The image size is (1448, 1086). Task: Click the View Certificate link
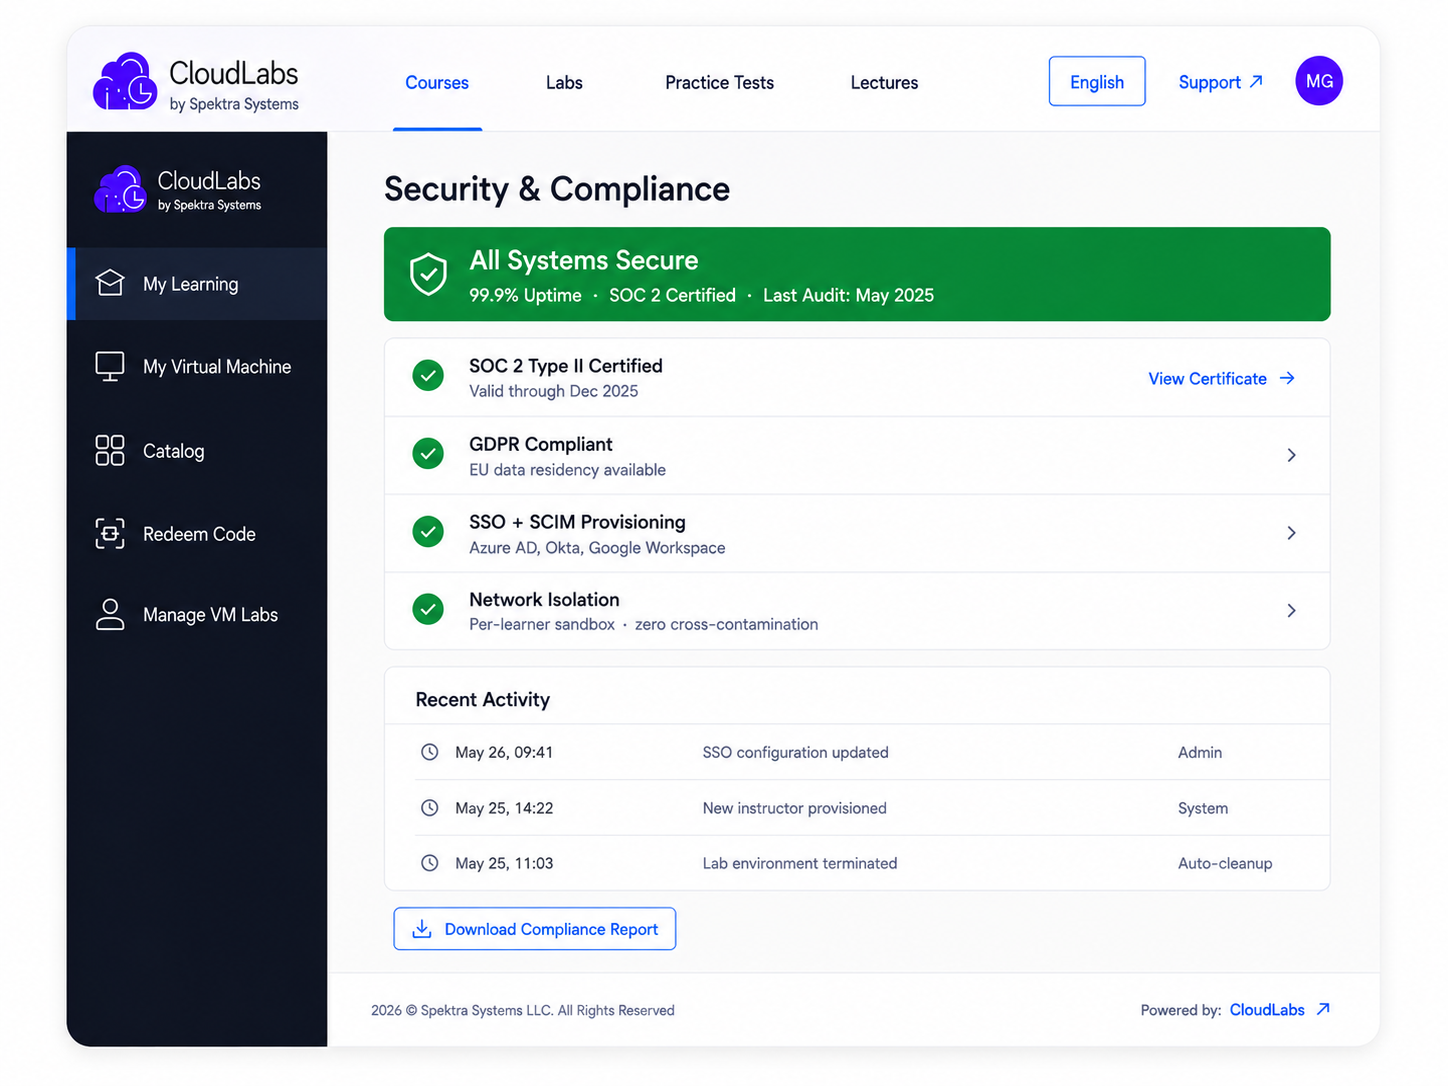pos(1221,378)
